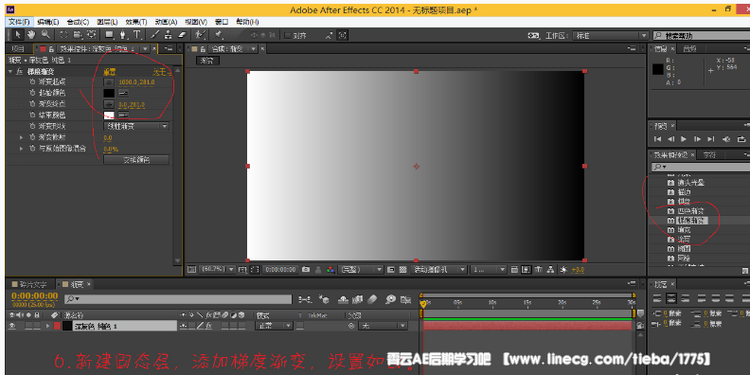Click the gradient start point coordinates value

click(136, 82)
